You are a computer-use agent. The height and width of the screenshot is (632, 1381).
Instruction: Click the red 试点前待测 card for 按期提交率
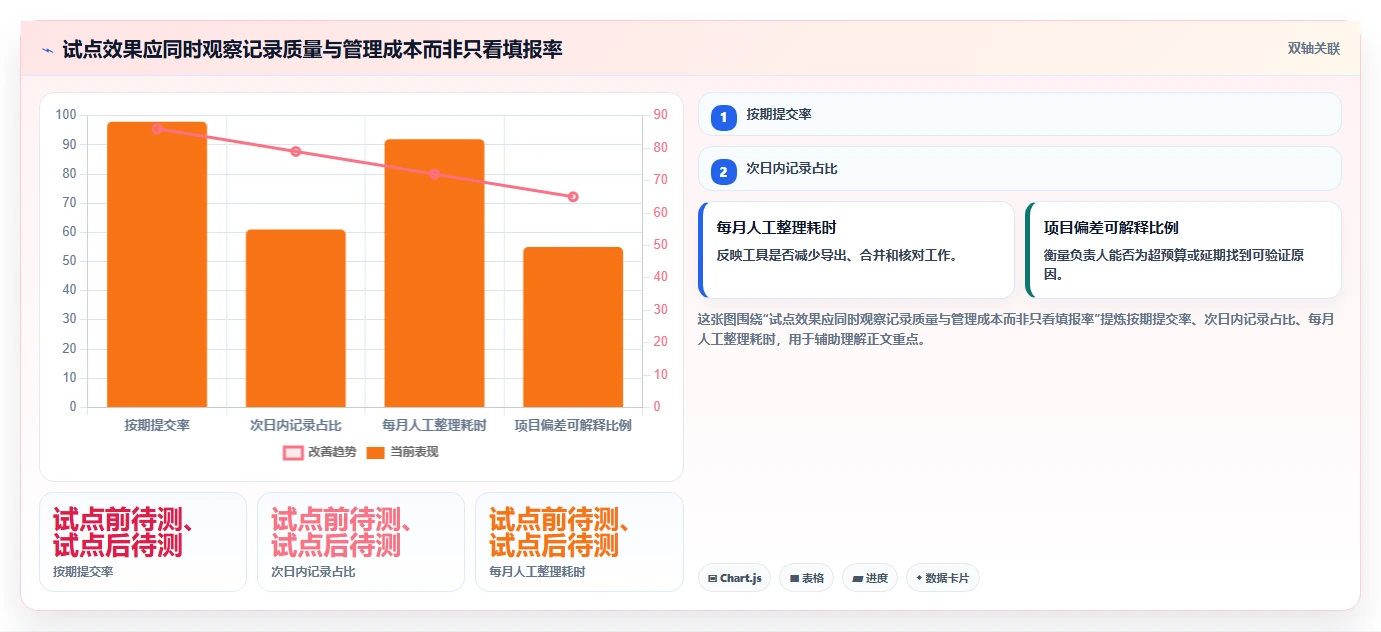click(x=143, y=542)
